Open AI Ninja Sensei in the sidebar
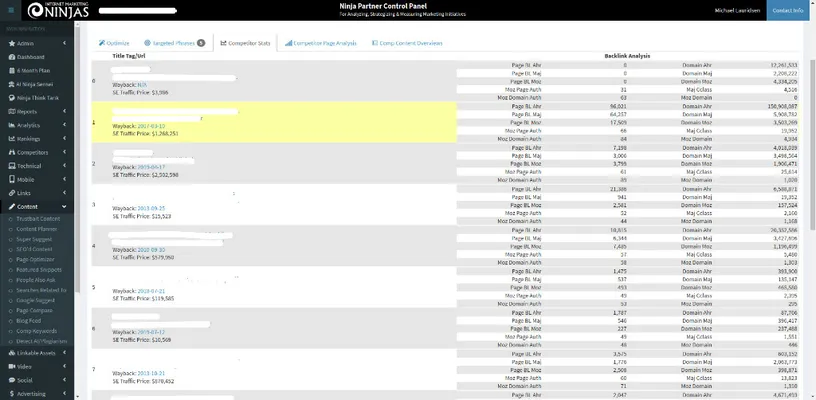Image resolution: width=816 pixels, height=400 pixels. [35, 84]
